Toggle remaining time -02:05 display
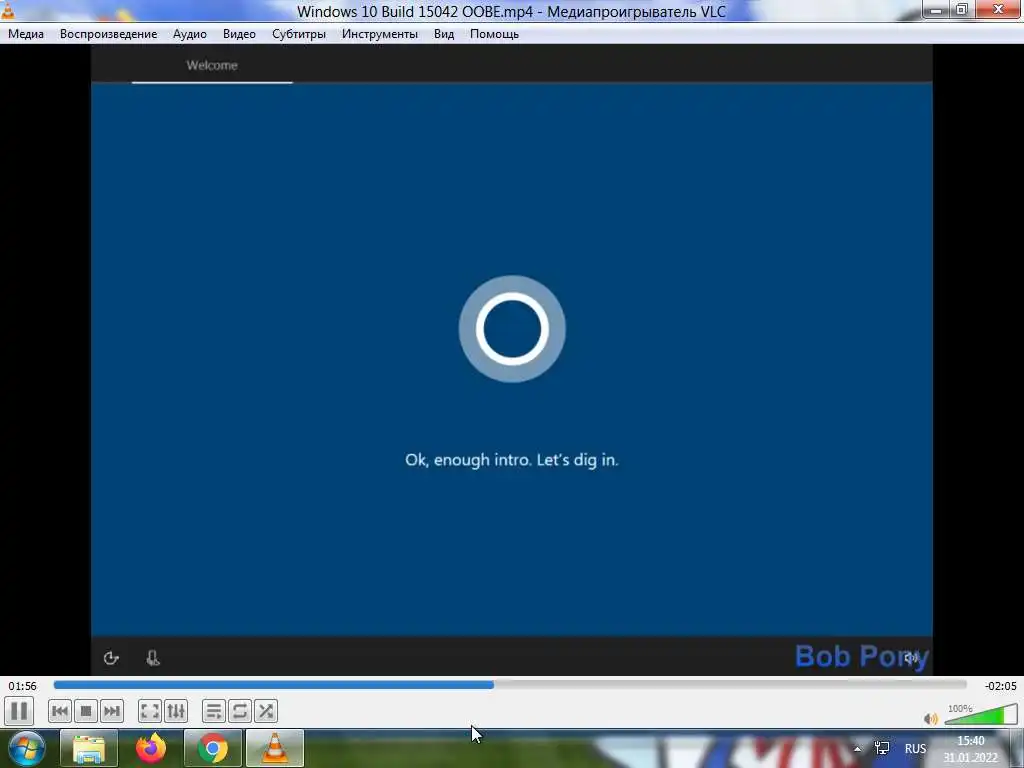This screenshot has height=768, width=1024. 1000,686
